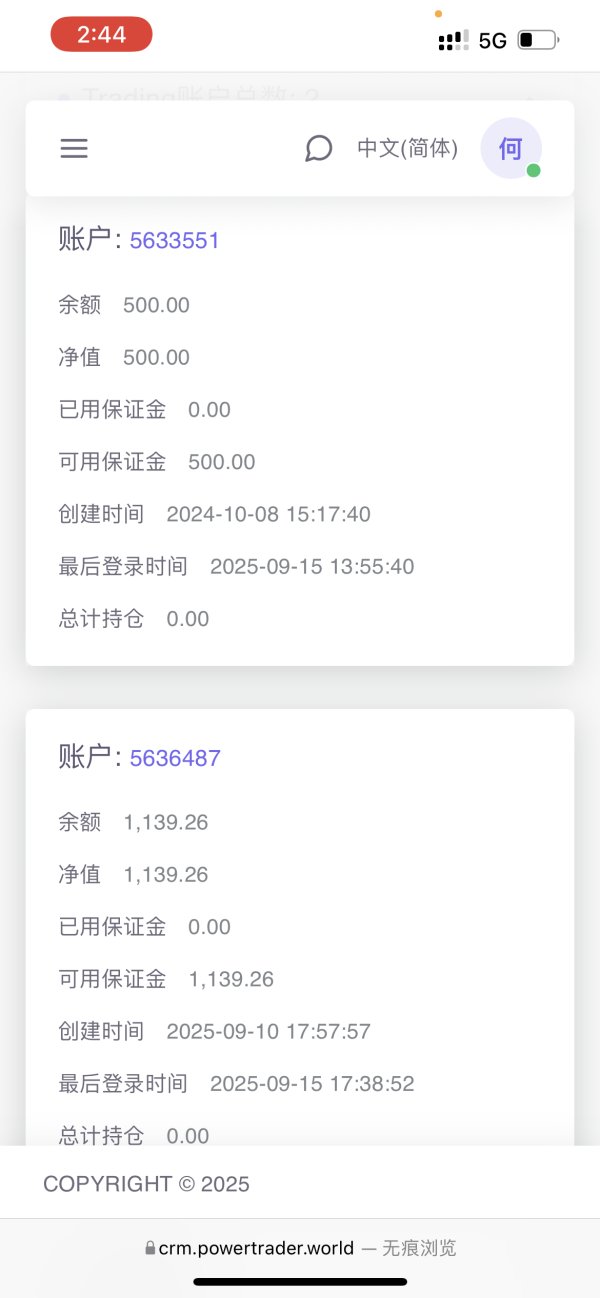The height and width of the screenshot is (1298, 600).
Task: Open account link 5633551
Action: point(174,241)
